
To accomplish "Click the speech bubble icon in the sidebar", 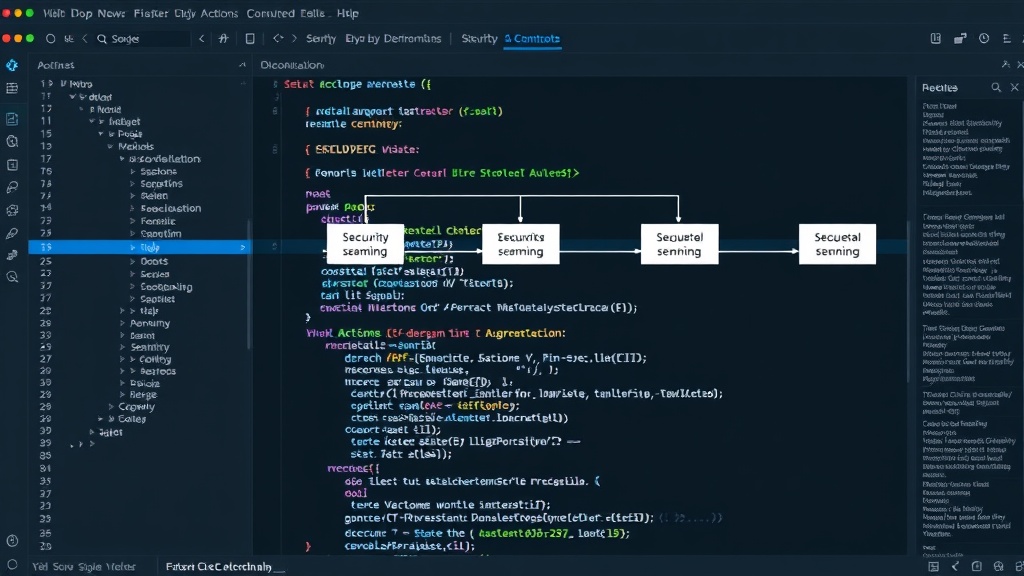I will pos(12,187).
